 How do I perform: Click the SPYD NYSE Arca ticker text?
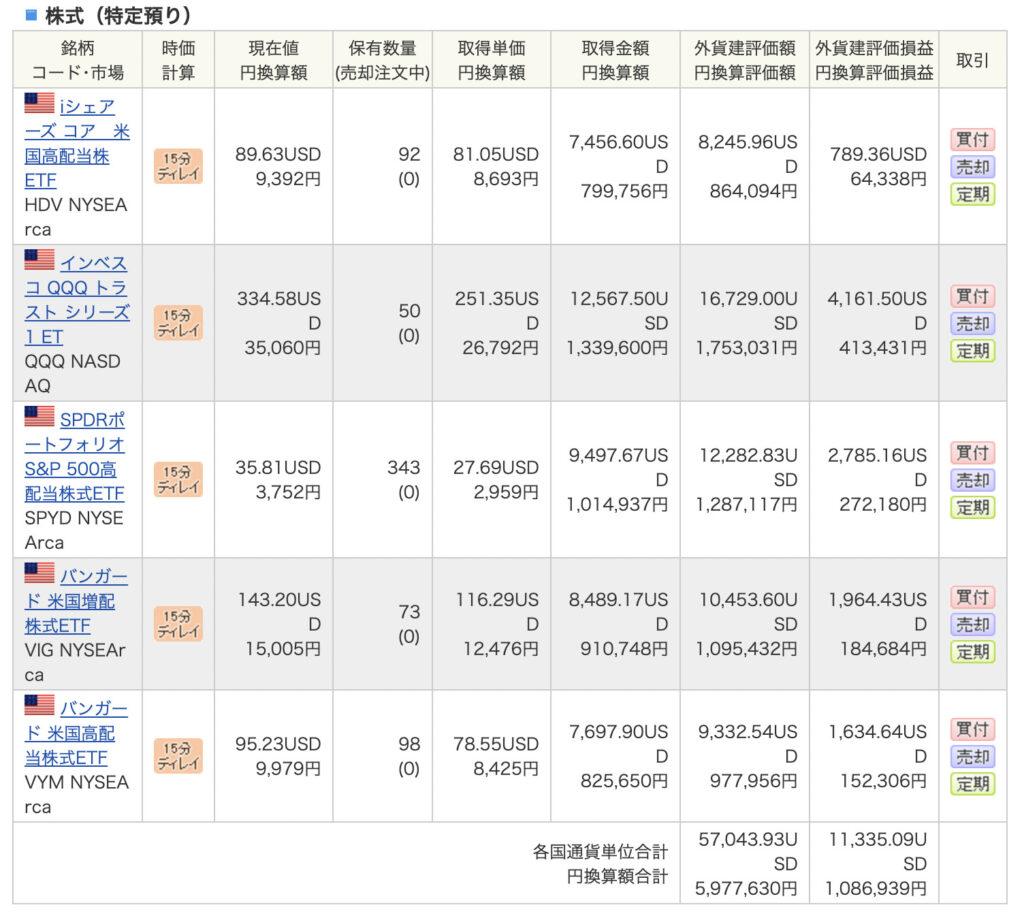[x=74, y=530]
